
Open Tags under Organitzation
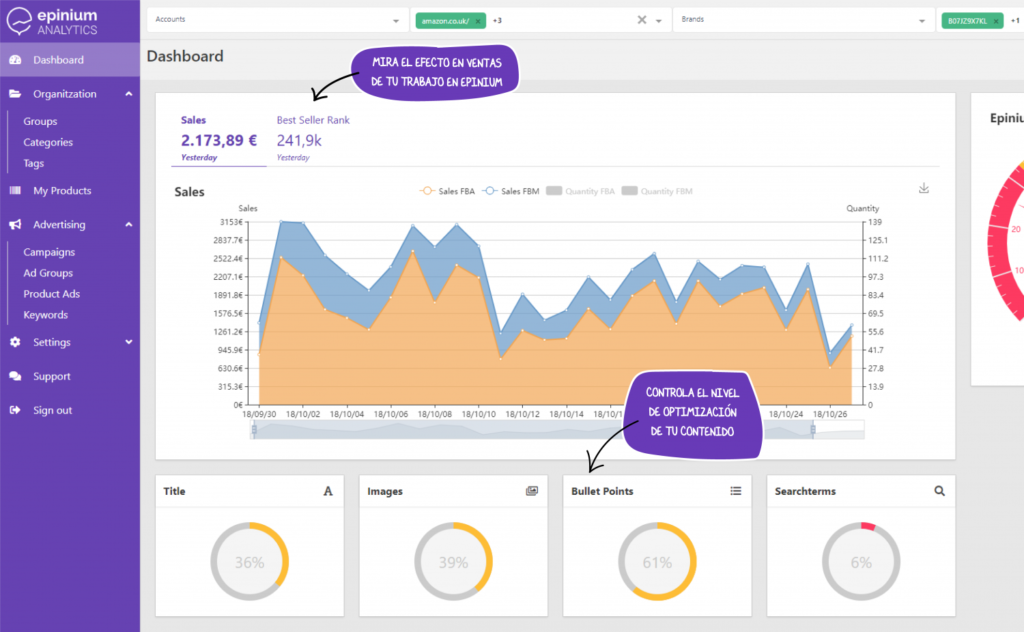(34, 163)
